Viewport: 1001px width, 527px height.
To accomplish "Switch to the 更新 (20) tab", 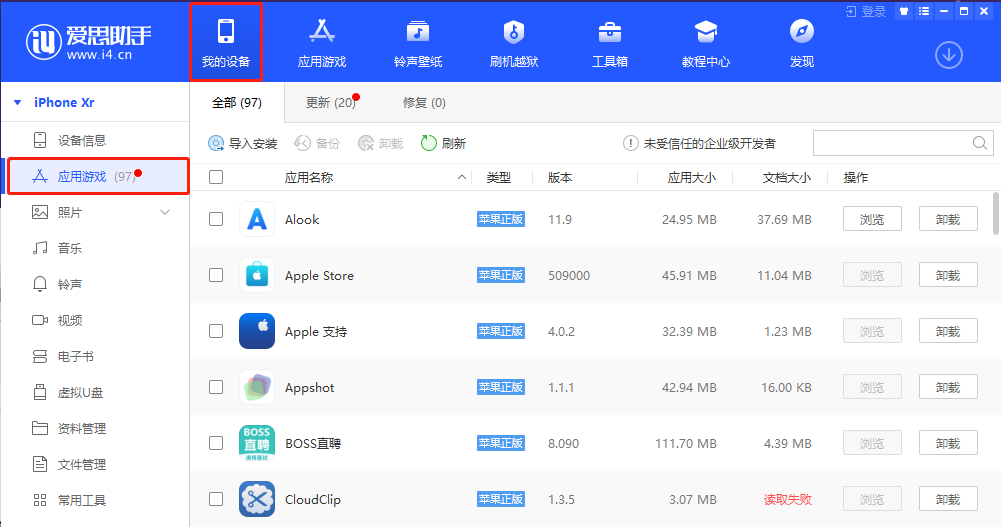I will tap(331, 103).
